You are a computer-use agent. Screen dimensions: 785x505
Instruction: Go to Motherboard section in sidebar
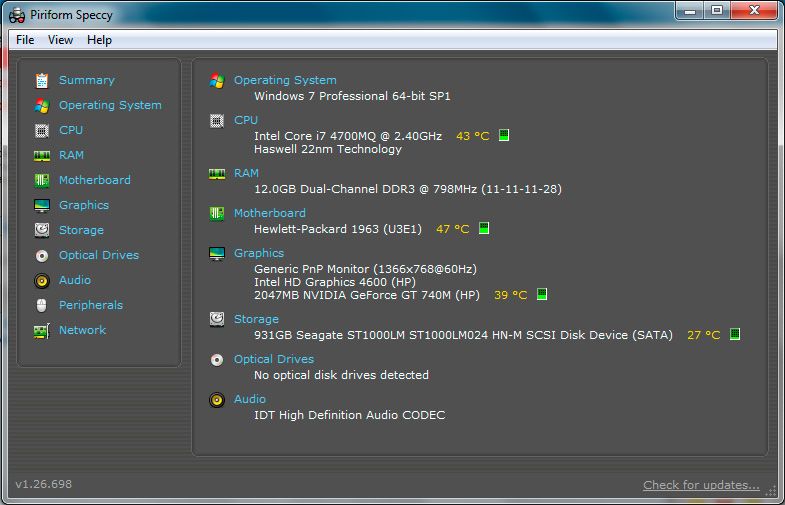coord(95,180)
